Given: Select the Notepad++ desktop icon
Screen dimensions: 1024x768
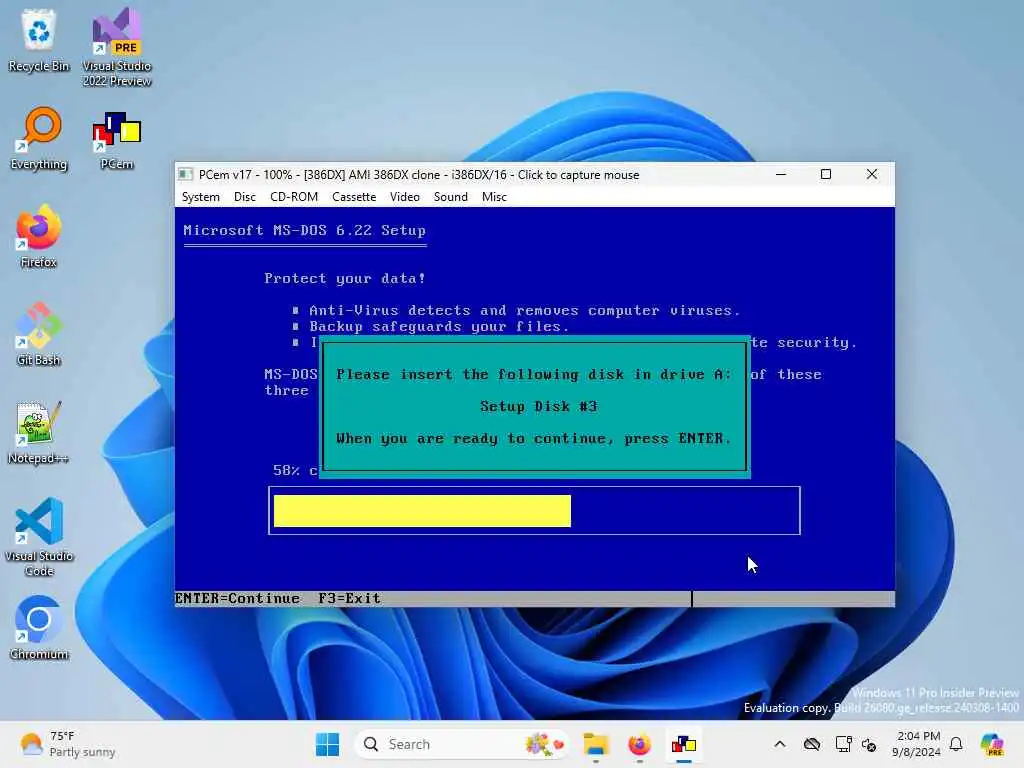Looking at the screenshot, I should tap(39, 432).
